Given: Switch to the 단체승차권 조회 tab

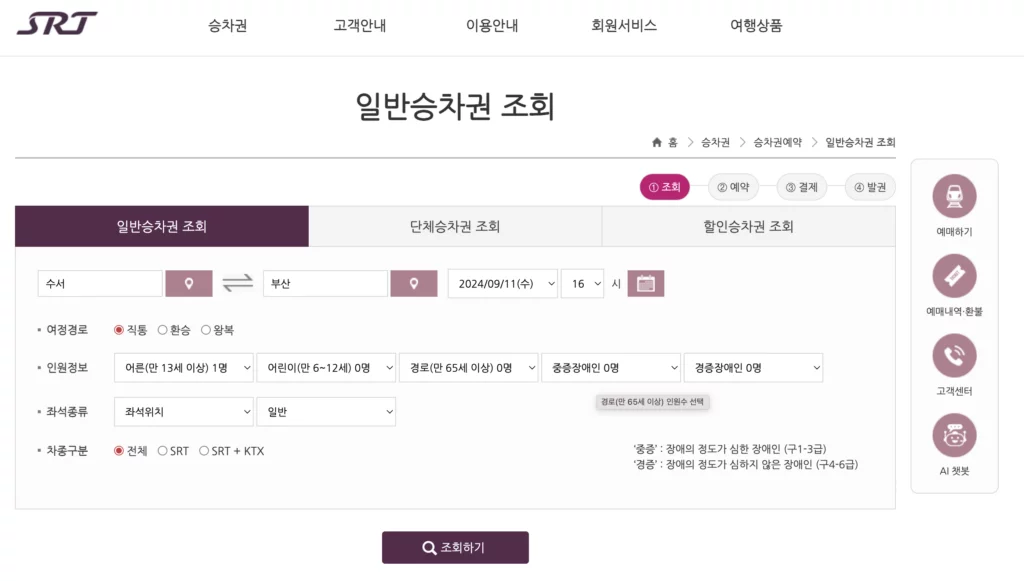Looking at the screenshot, I should pos(455,227).
